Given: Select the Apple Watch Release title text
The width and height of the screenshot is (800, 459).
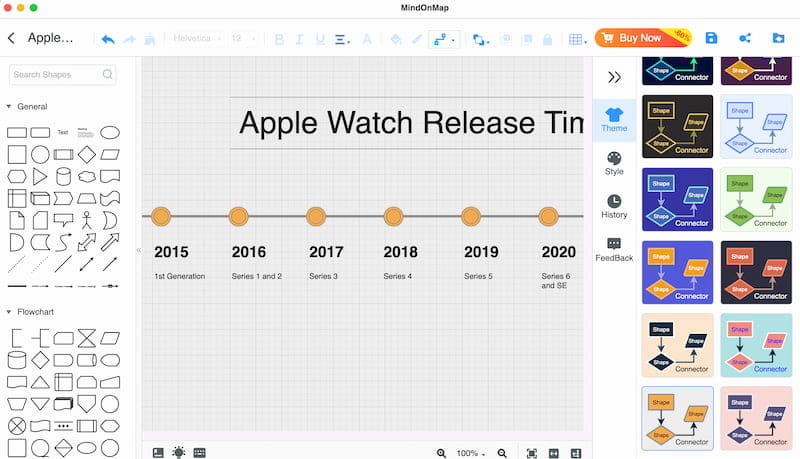Looking at the screenshot, I should [x=411, y=123].
